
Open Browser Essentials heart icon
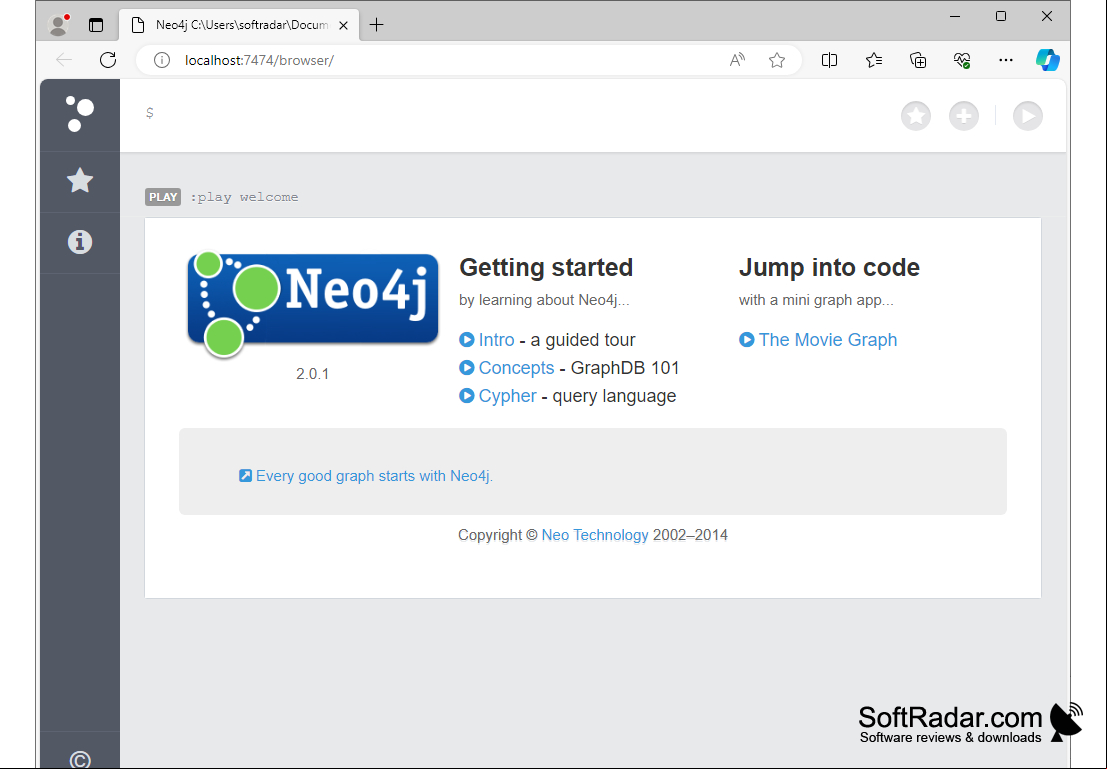tap(962, 60)
